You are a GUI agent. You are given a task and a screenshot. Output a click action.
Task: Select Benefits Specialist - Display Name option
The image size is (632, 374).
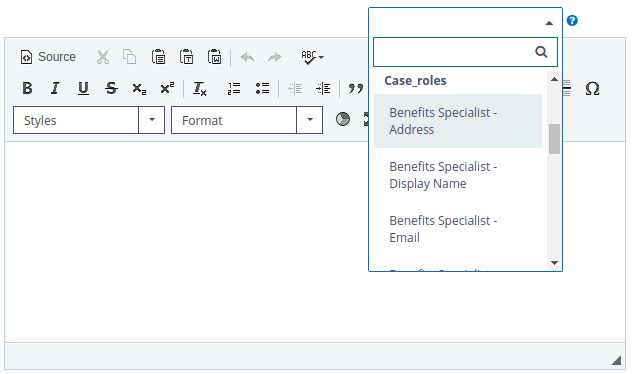coord(458,175)
